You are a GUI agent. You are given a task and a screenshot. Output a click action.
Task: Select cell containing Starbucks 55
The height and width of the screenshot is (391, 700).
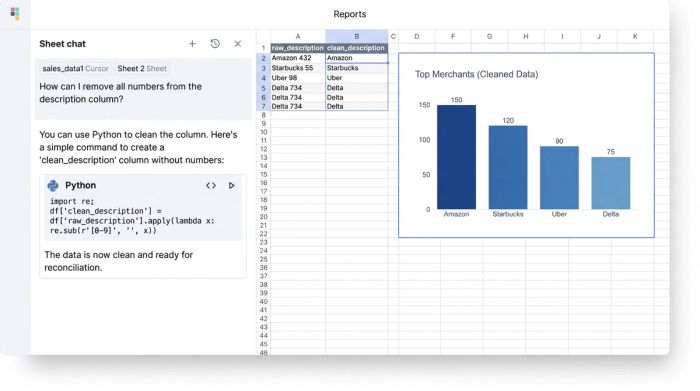coord(298,68)
